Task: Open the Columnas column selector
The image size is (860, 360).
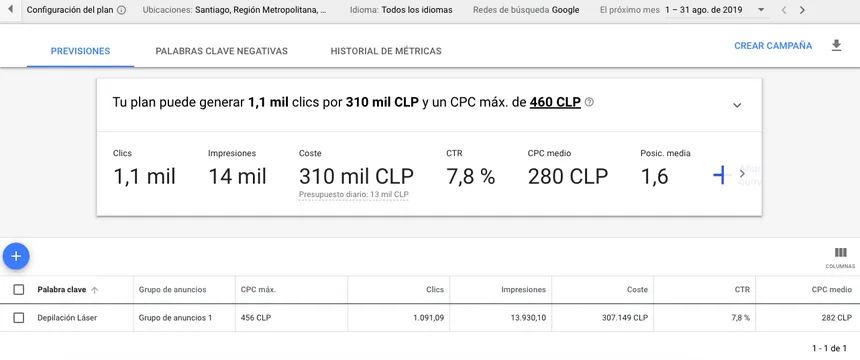Action: click(x=840, y=257)
